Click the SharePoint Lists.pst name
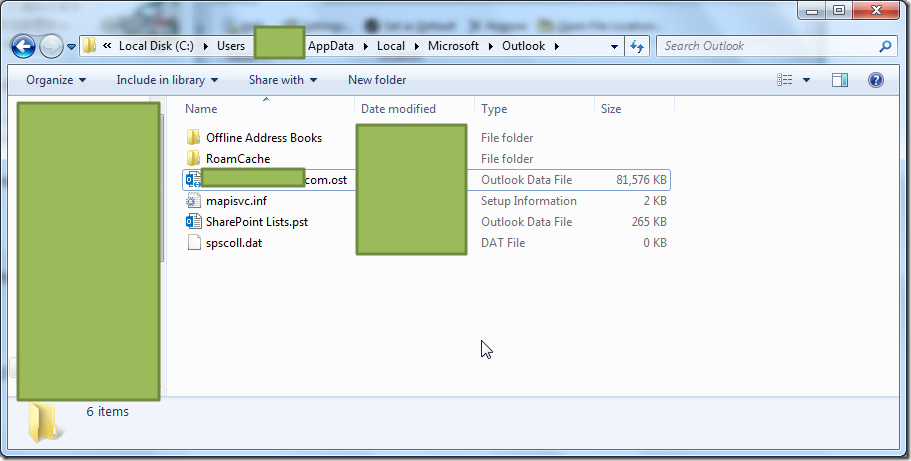The height and width of the screenshot is (461, 911). tap(257, 221)
